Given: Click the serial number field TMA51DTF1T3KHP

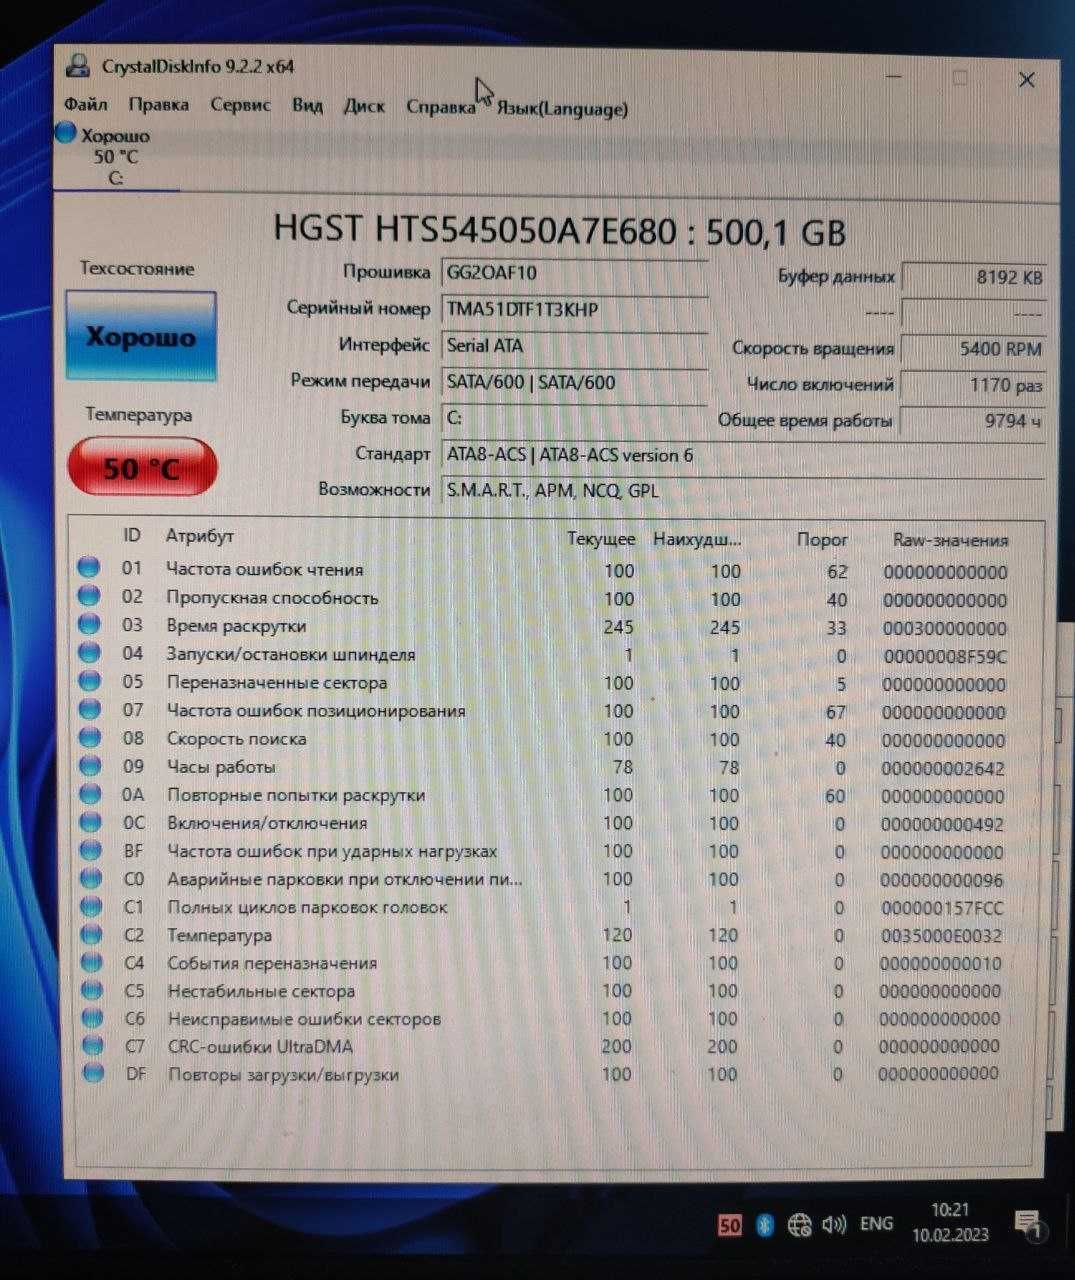Looking at the screenshot, I should click(574, 309).
